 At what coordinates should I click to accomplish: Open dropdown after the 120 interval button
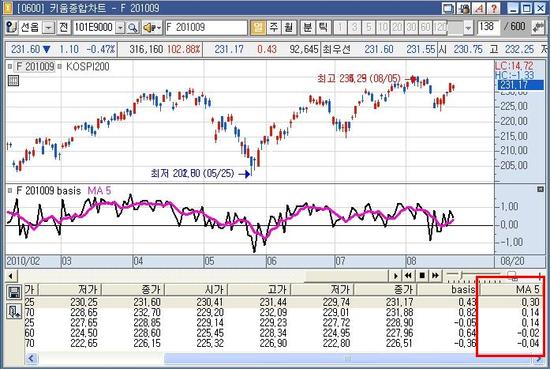pyautogui.click(x=468, y=27)
